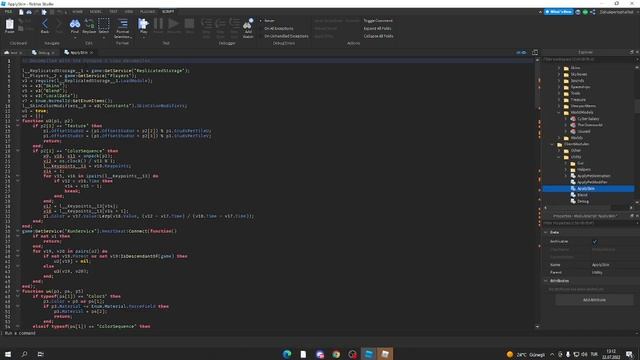Expand the Other folder
The height and width of the screenshot is (360, 640).
[x=559, y=151]
